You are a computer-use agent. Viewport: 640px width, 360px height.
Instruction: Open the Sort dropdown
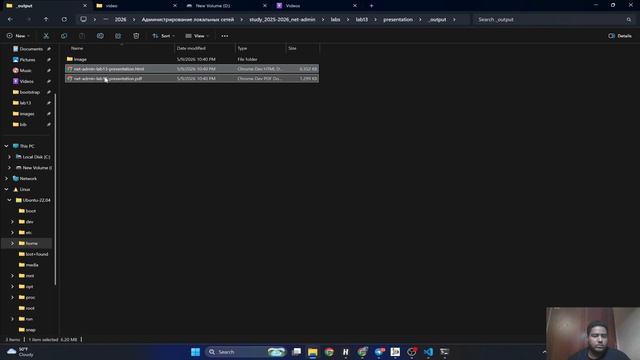[x=163, y=36]
